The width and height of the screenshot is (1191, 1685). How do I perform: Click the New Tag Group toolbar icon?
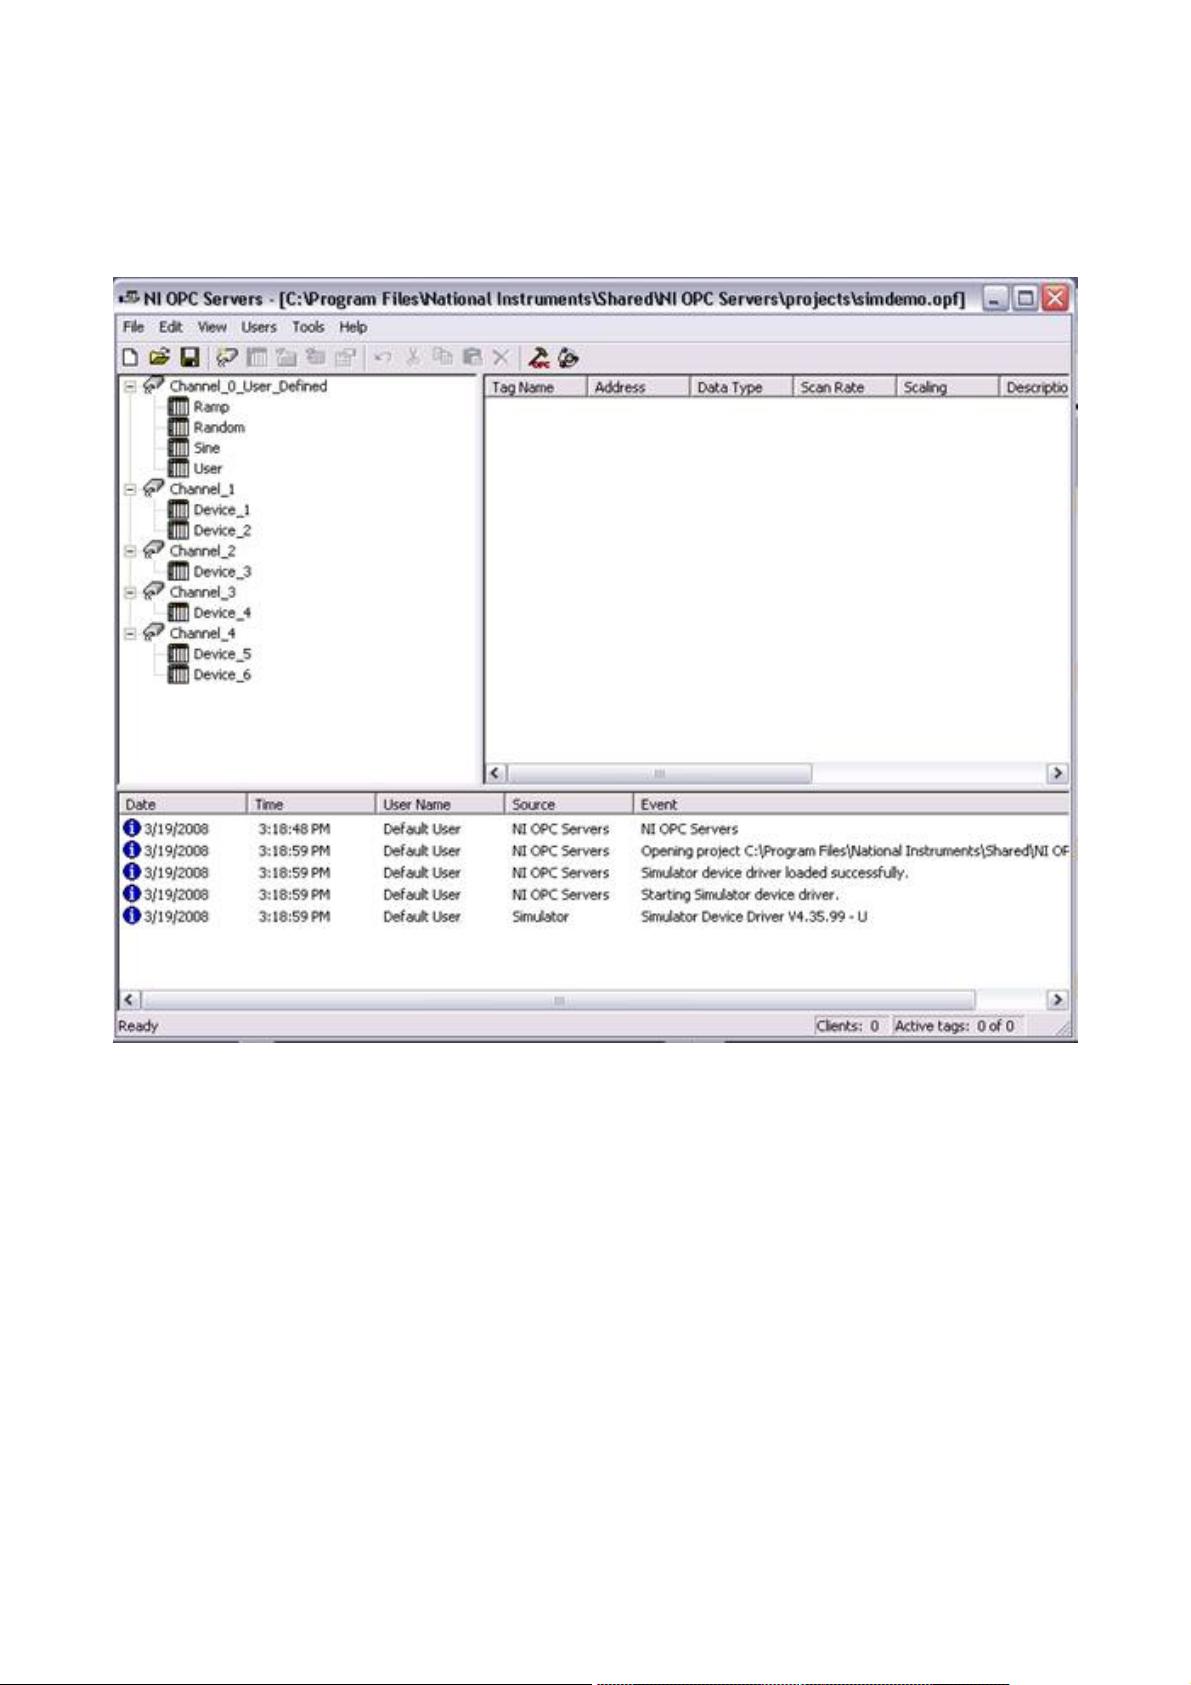[286, 357]
